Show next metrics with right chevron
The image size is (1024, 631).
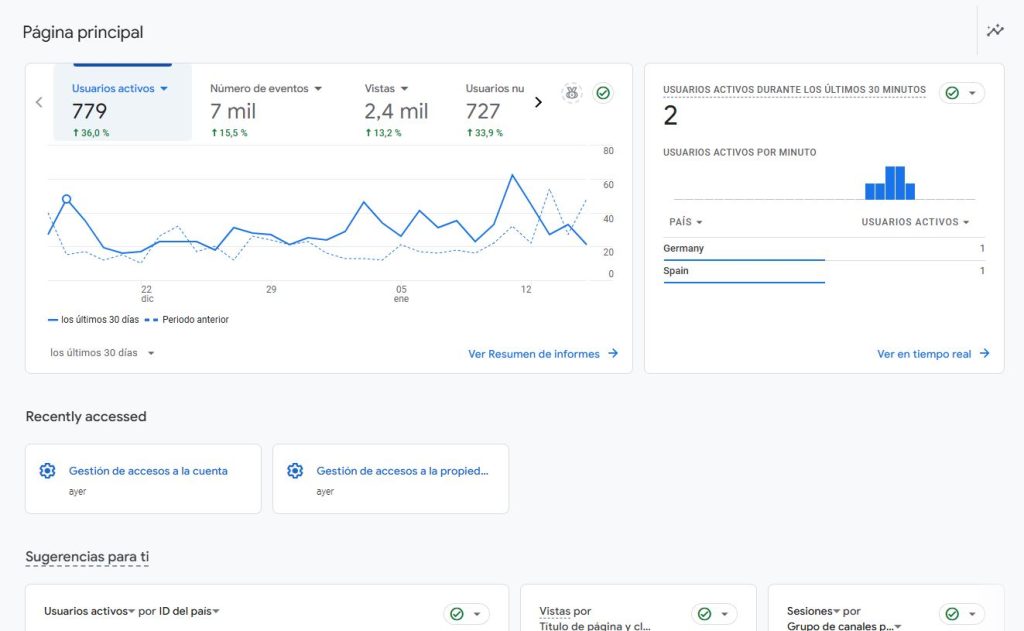coord(538,102)
